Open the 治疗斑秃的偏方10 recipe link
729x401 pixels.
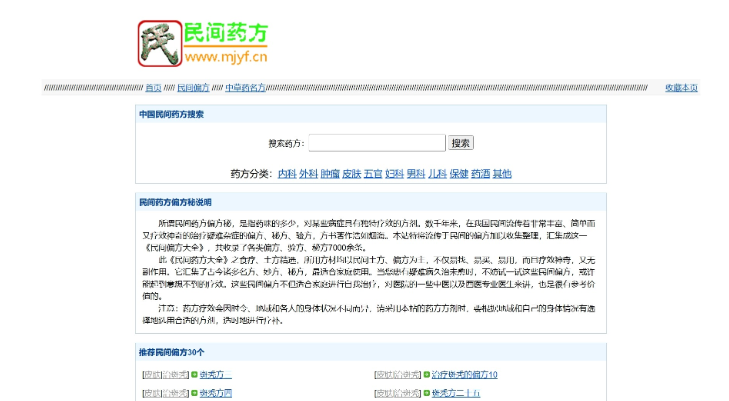464,375
